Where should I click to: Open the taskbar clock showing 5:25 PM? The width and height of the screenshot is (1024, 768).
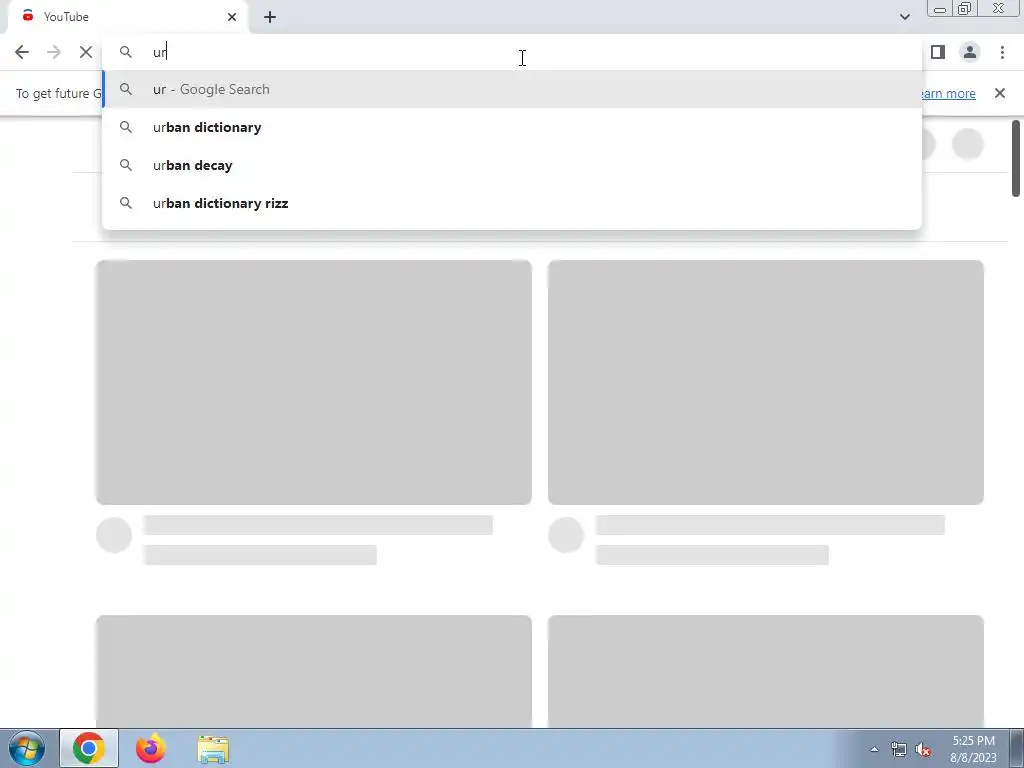coord(973,749)
